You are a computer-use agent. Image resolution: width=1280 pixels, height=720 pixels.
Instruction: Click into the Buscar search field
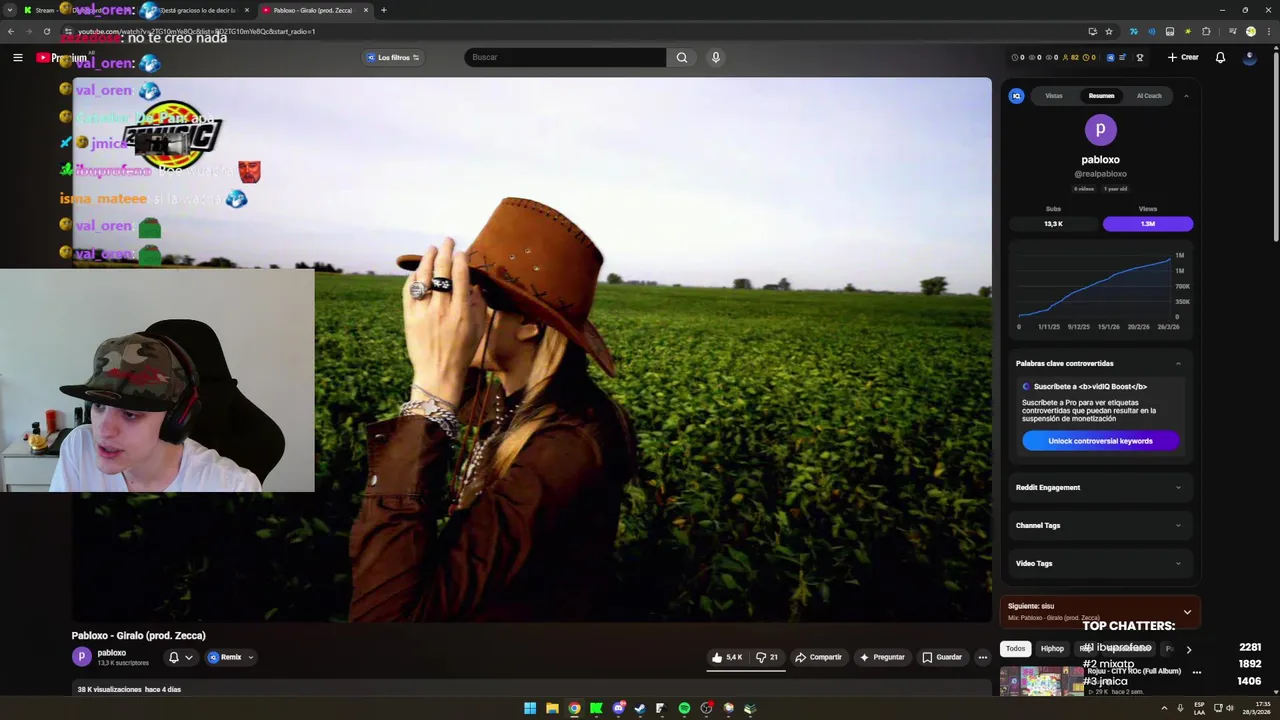tap(565, 57)
